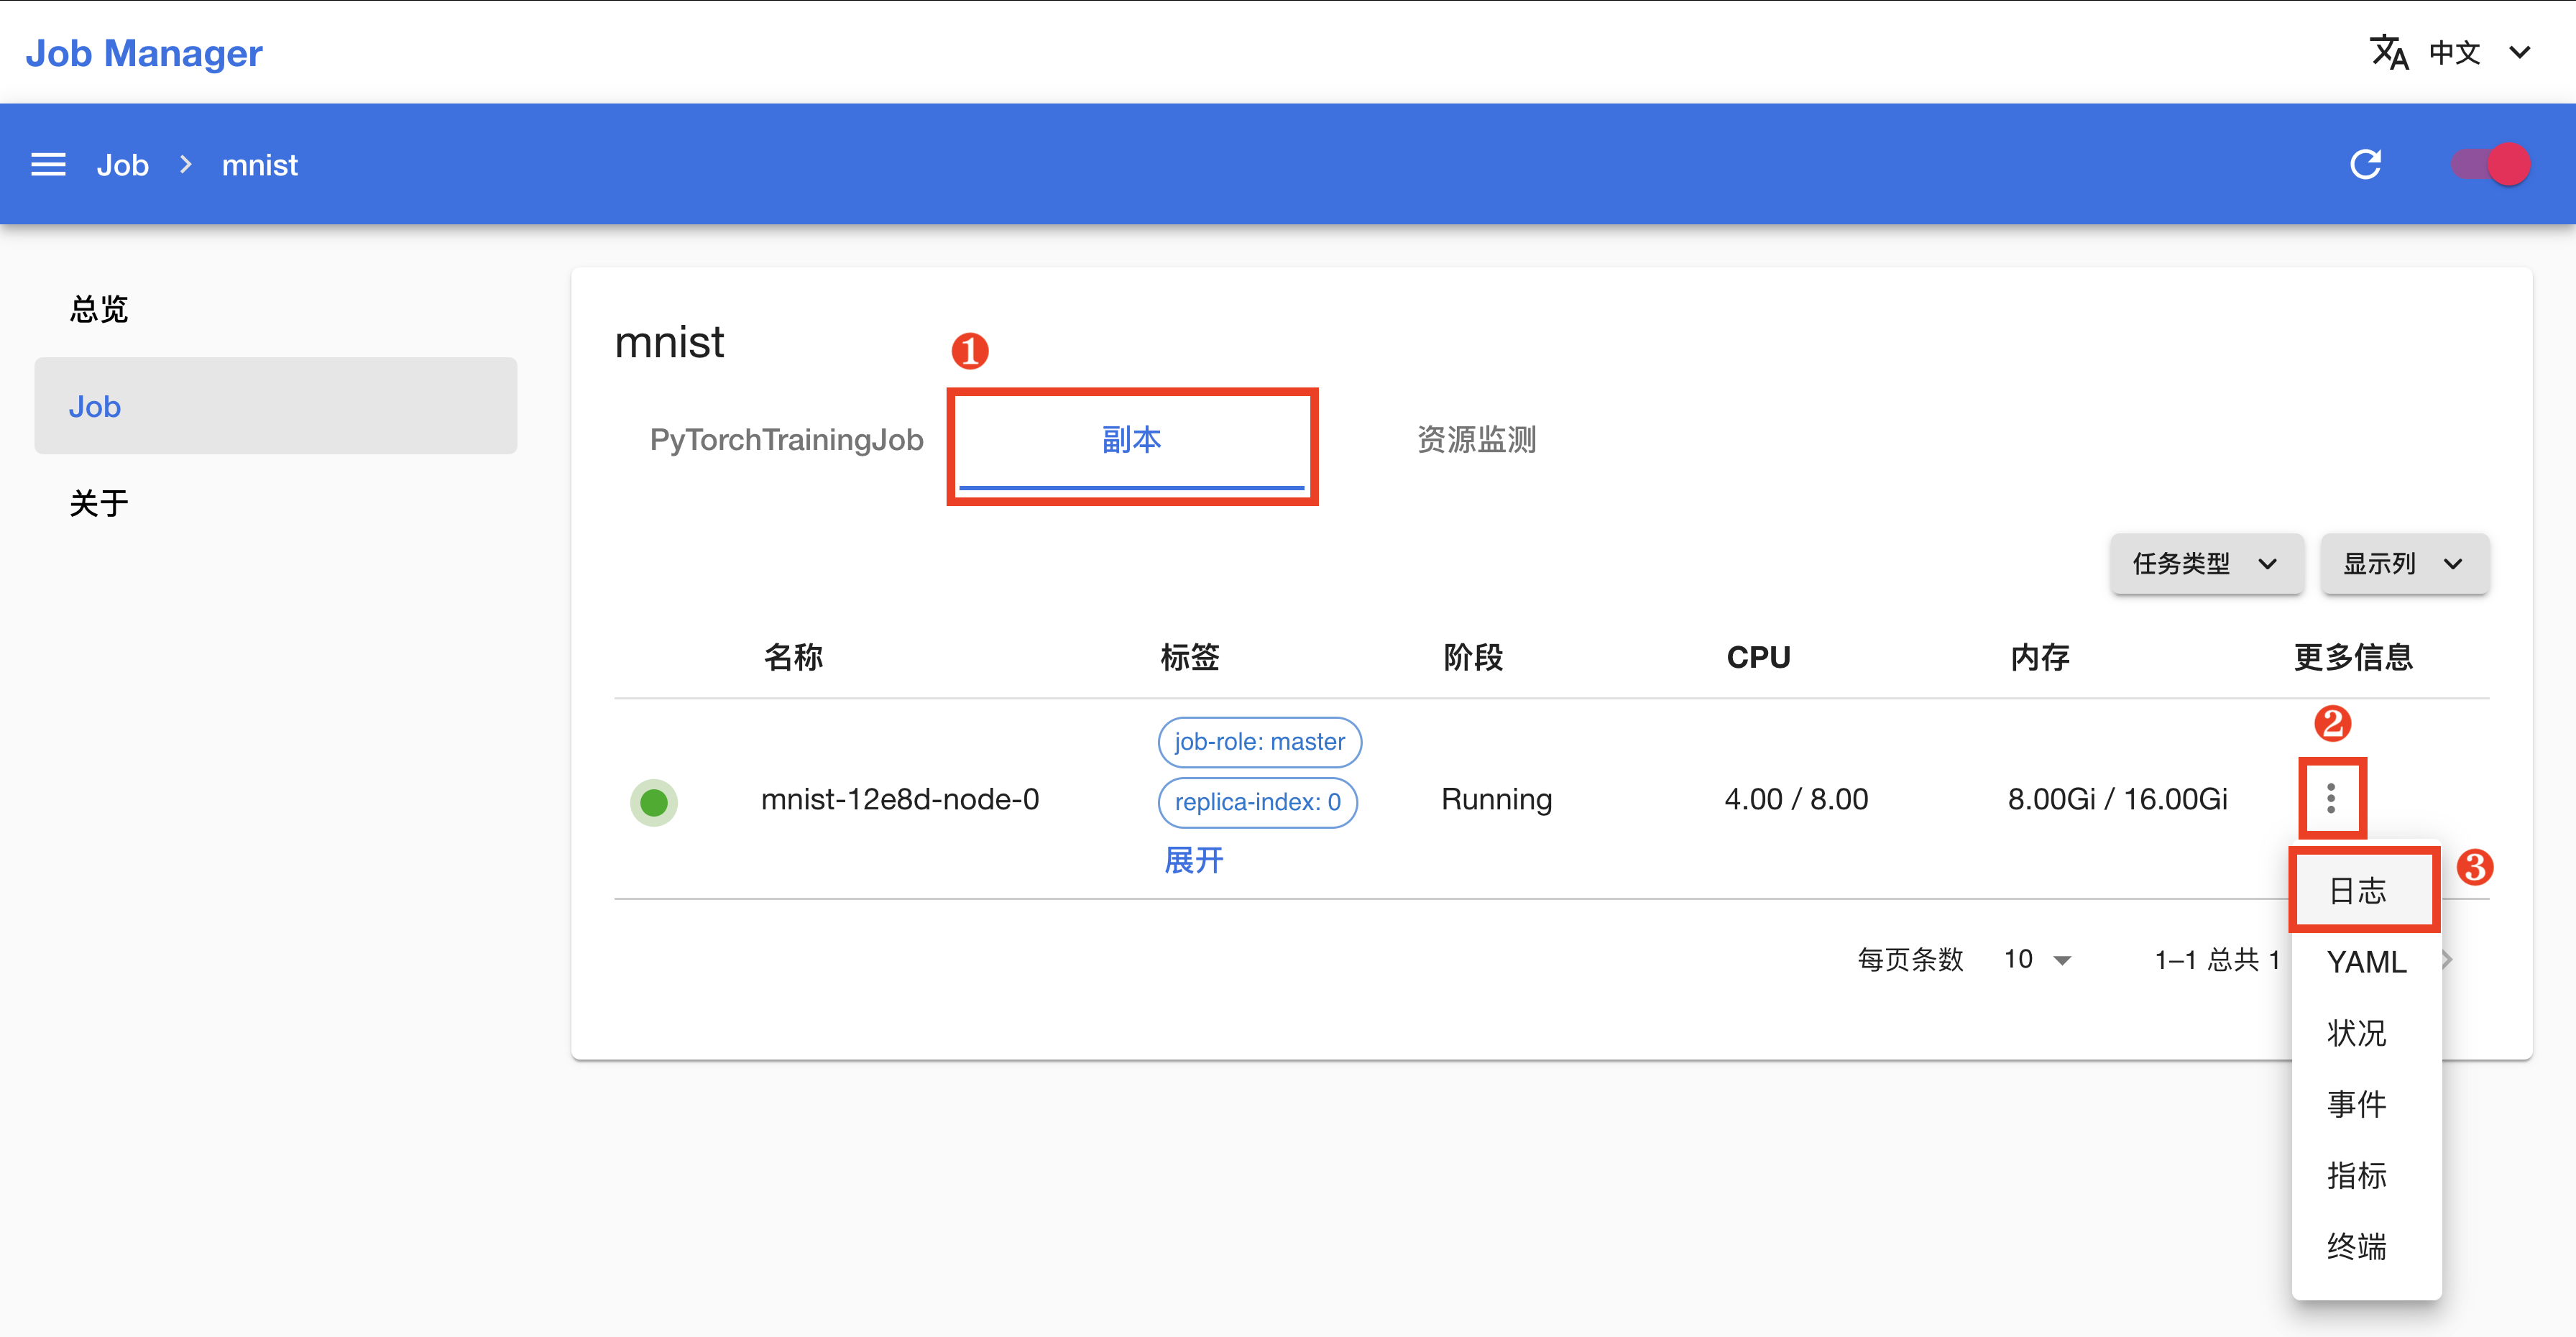Open the 显示列 dropdown

(x=2404, y=564)
